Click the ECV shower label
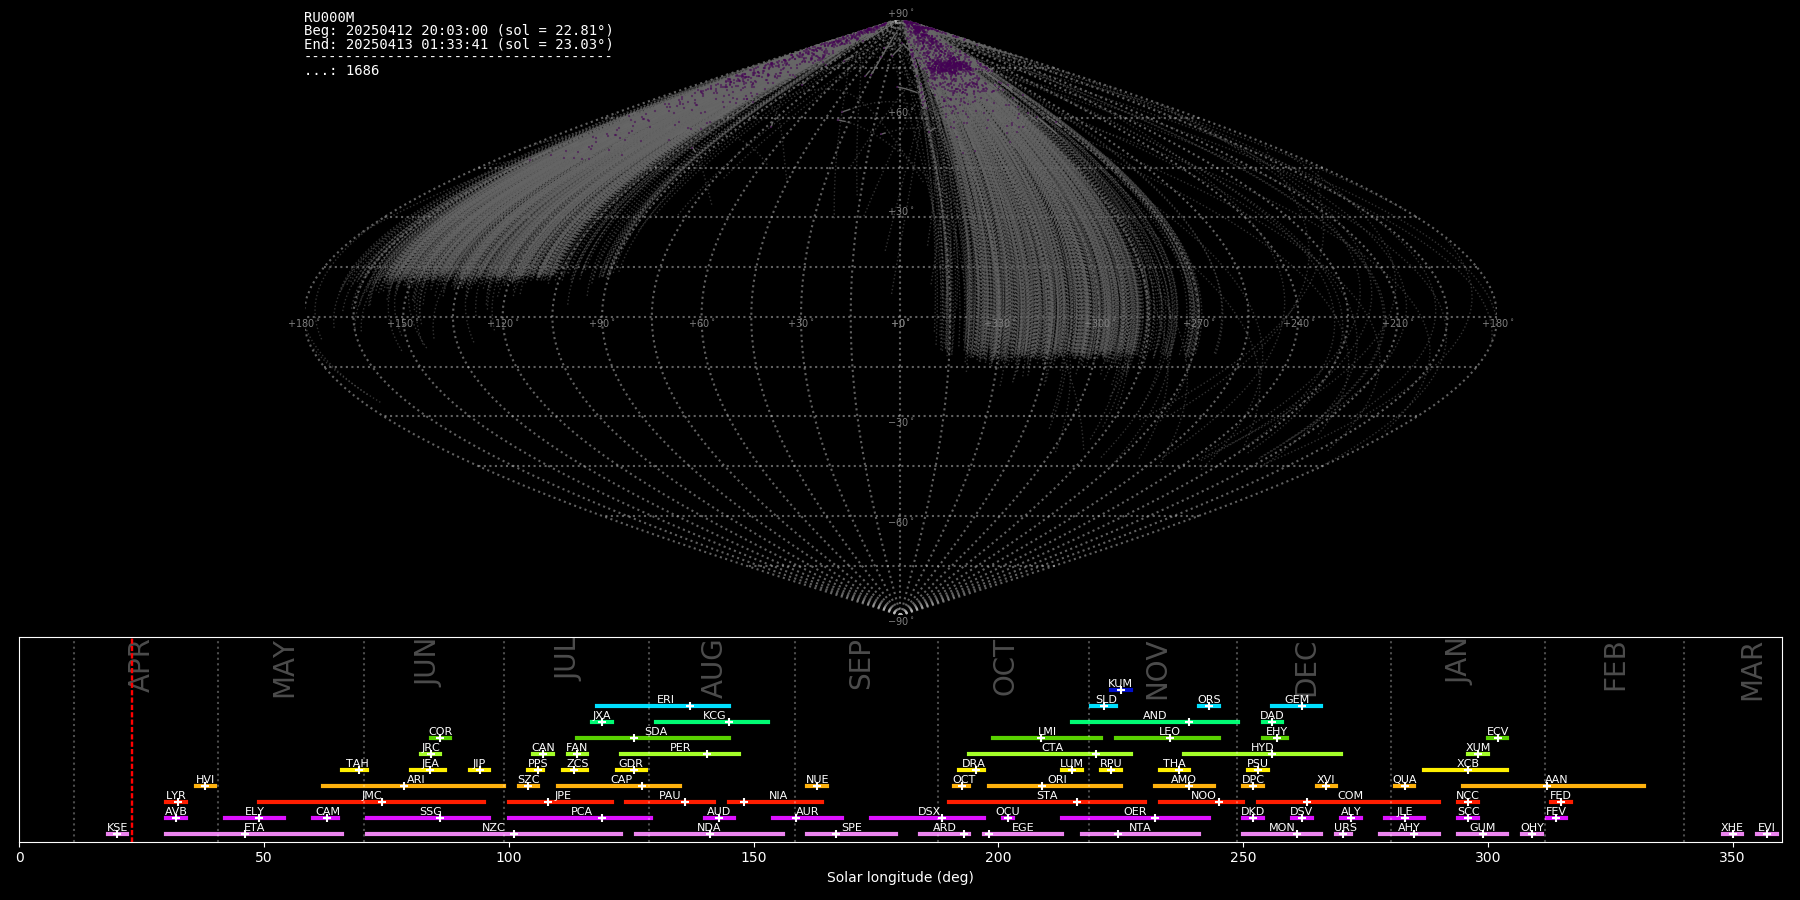This screenshot has width=1800, height=900. (1497, 731)
